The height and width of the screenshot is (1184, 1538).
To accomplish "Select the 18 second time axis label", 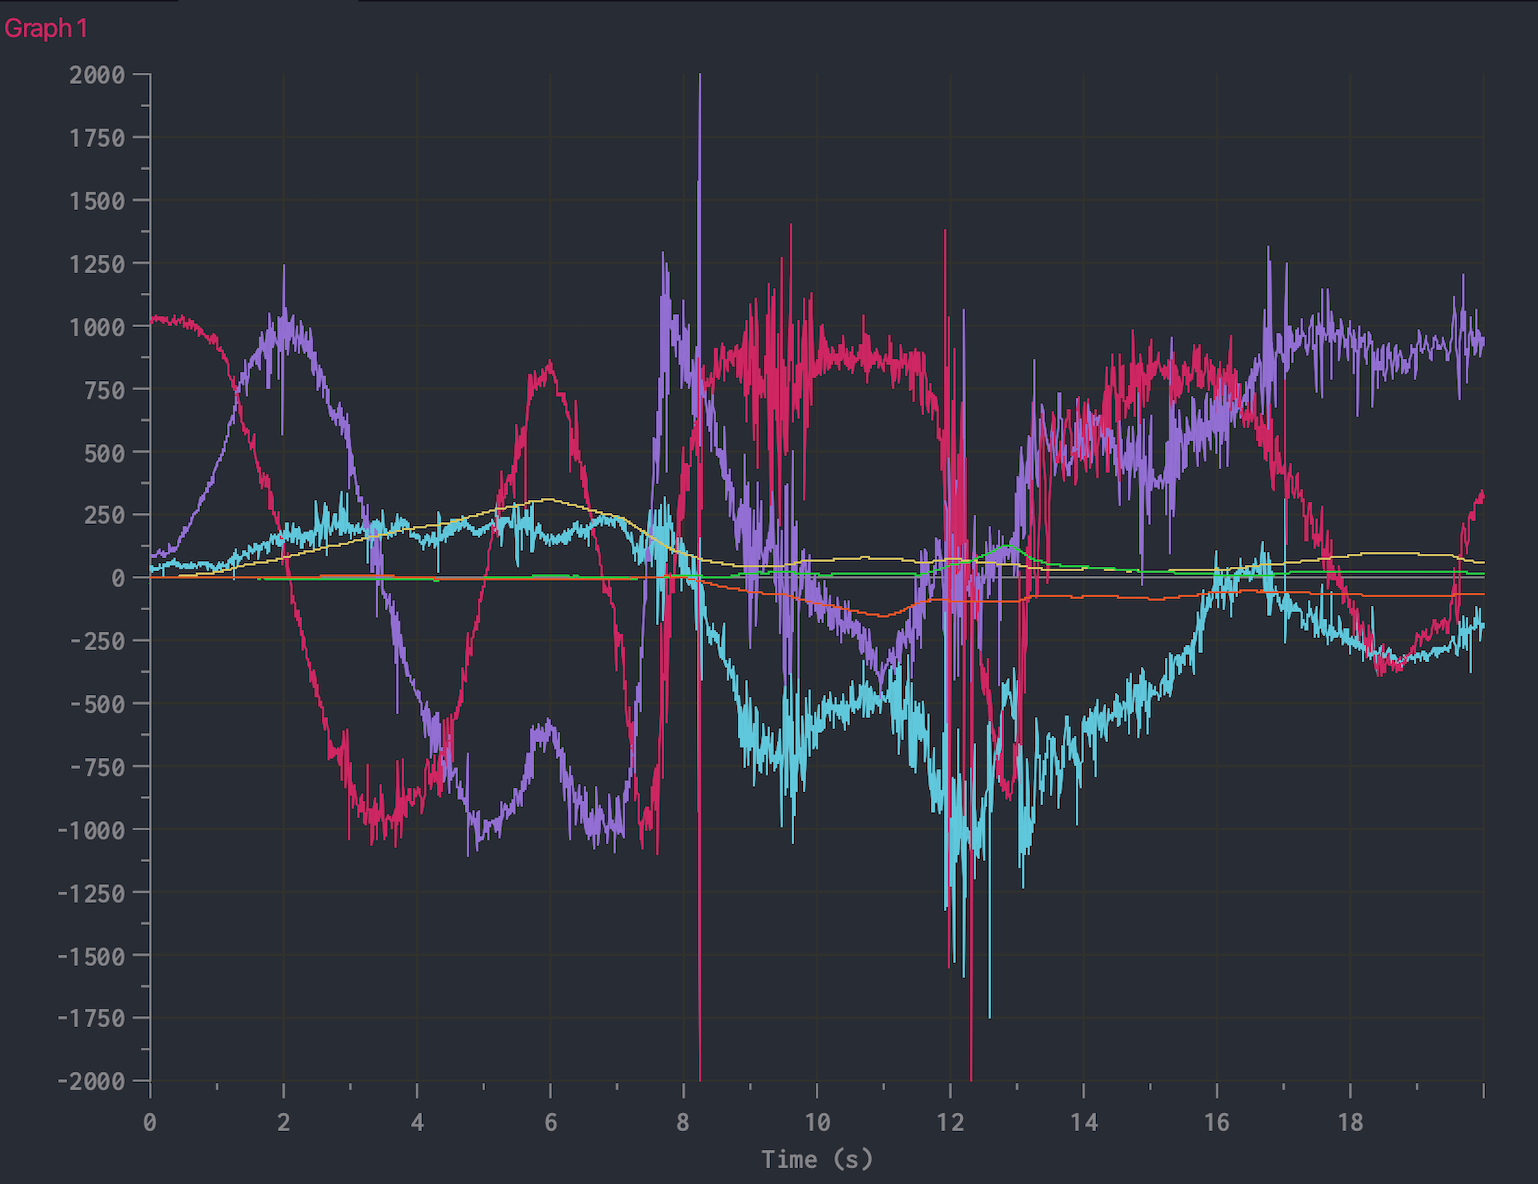I will coord(1350,1122).
